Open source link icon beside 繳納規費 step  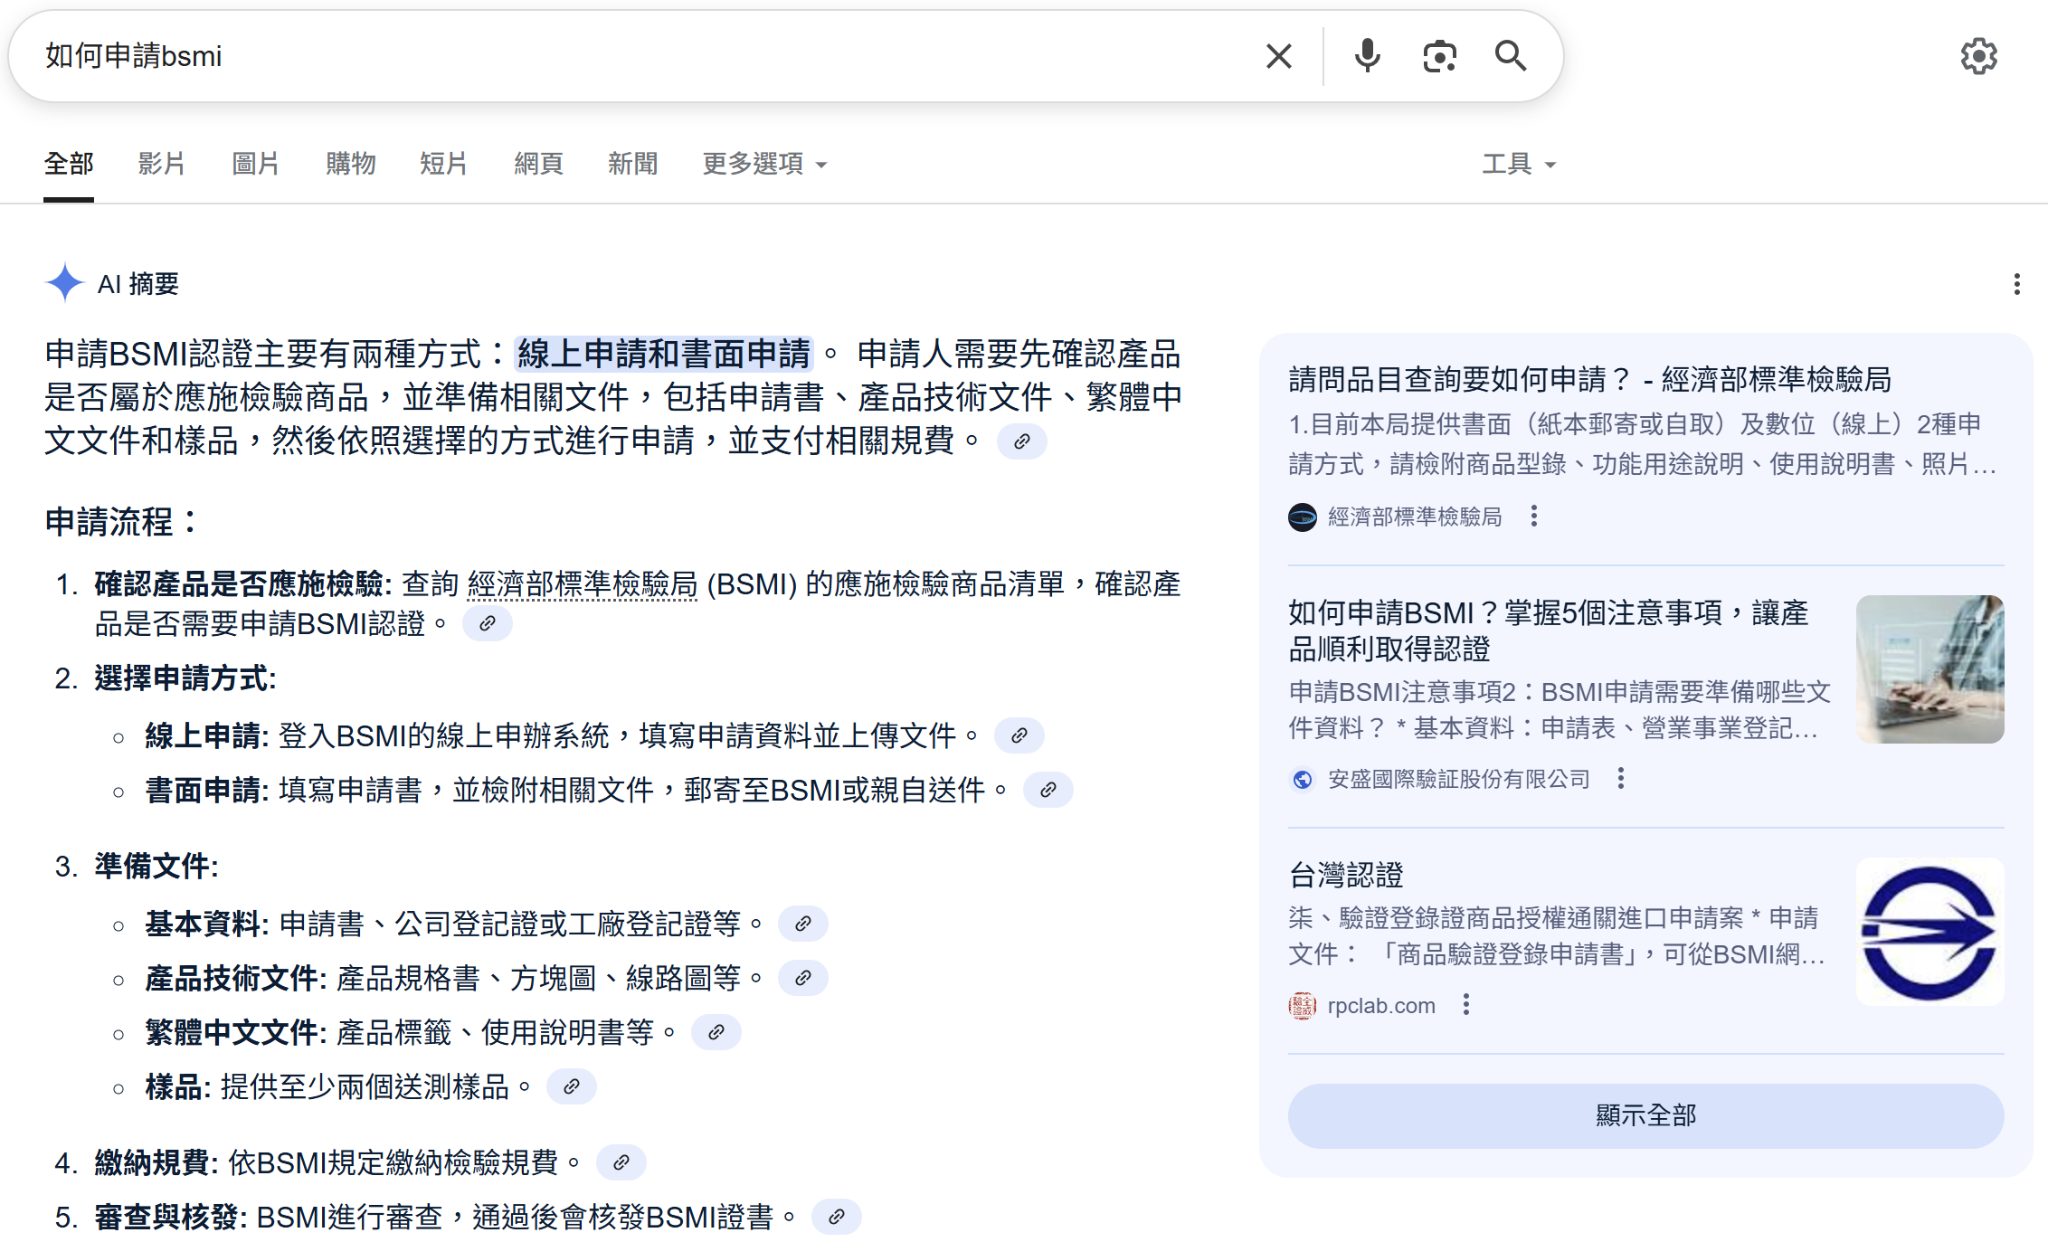pyautogui.click(x=621, y=1162)
